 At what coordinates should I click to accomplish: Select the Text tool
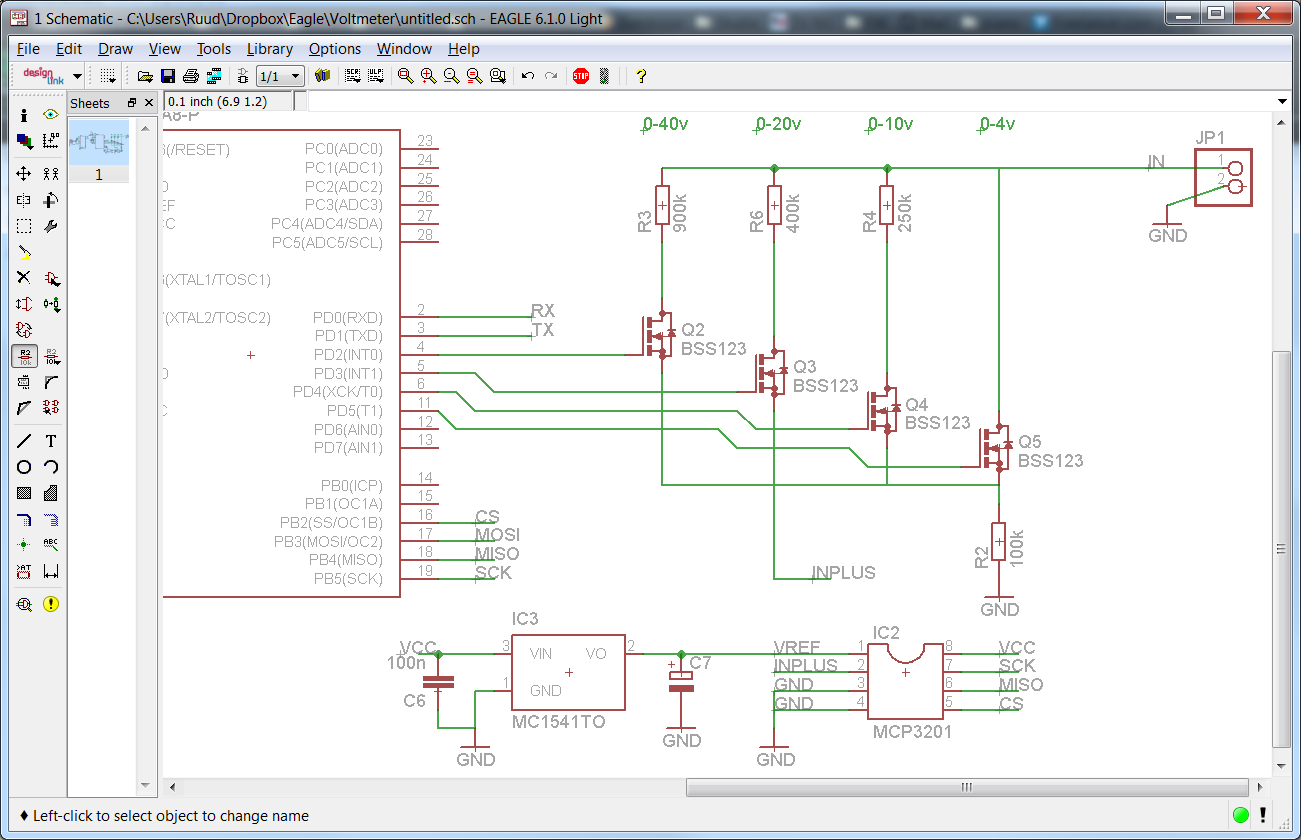coord(51,440)
